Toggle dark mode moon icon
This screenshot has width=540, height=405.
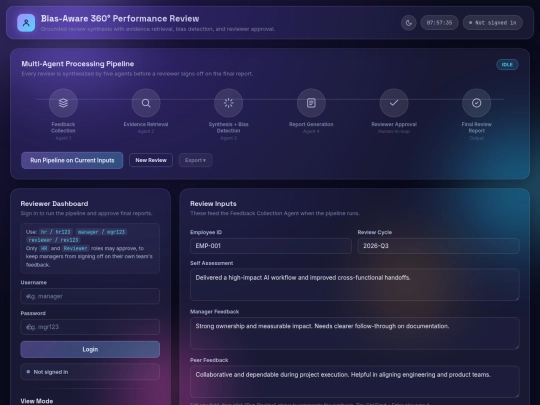(408, 23)
